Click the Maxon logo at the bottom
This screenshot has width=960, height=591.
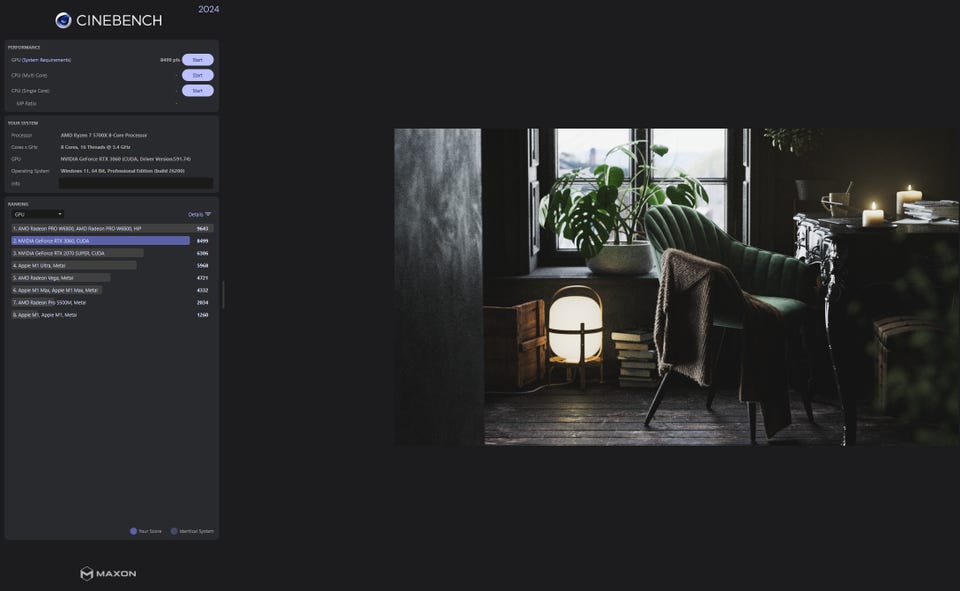coord(108,573)
